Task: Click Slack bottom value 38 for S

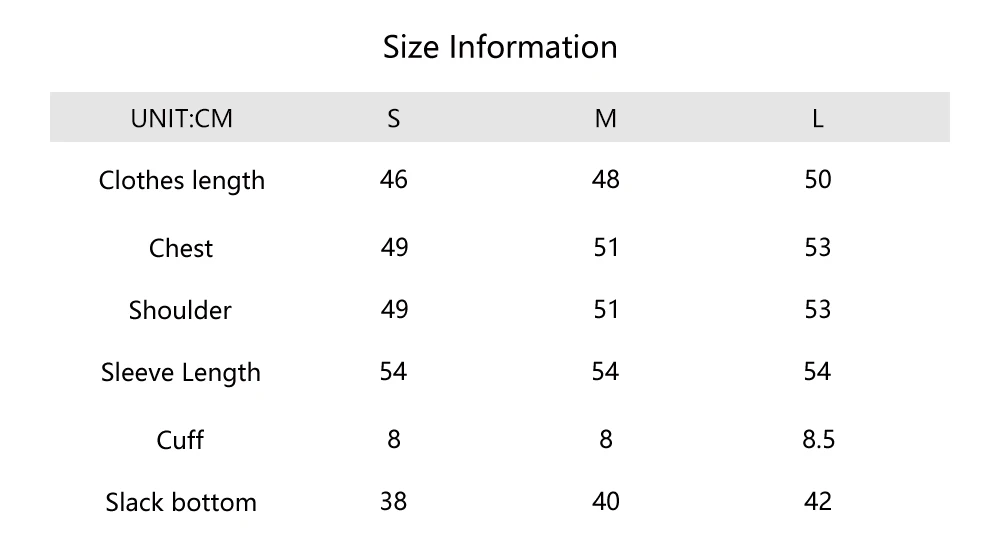Action: [x=394, y=501]
